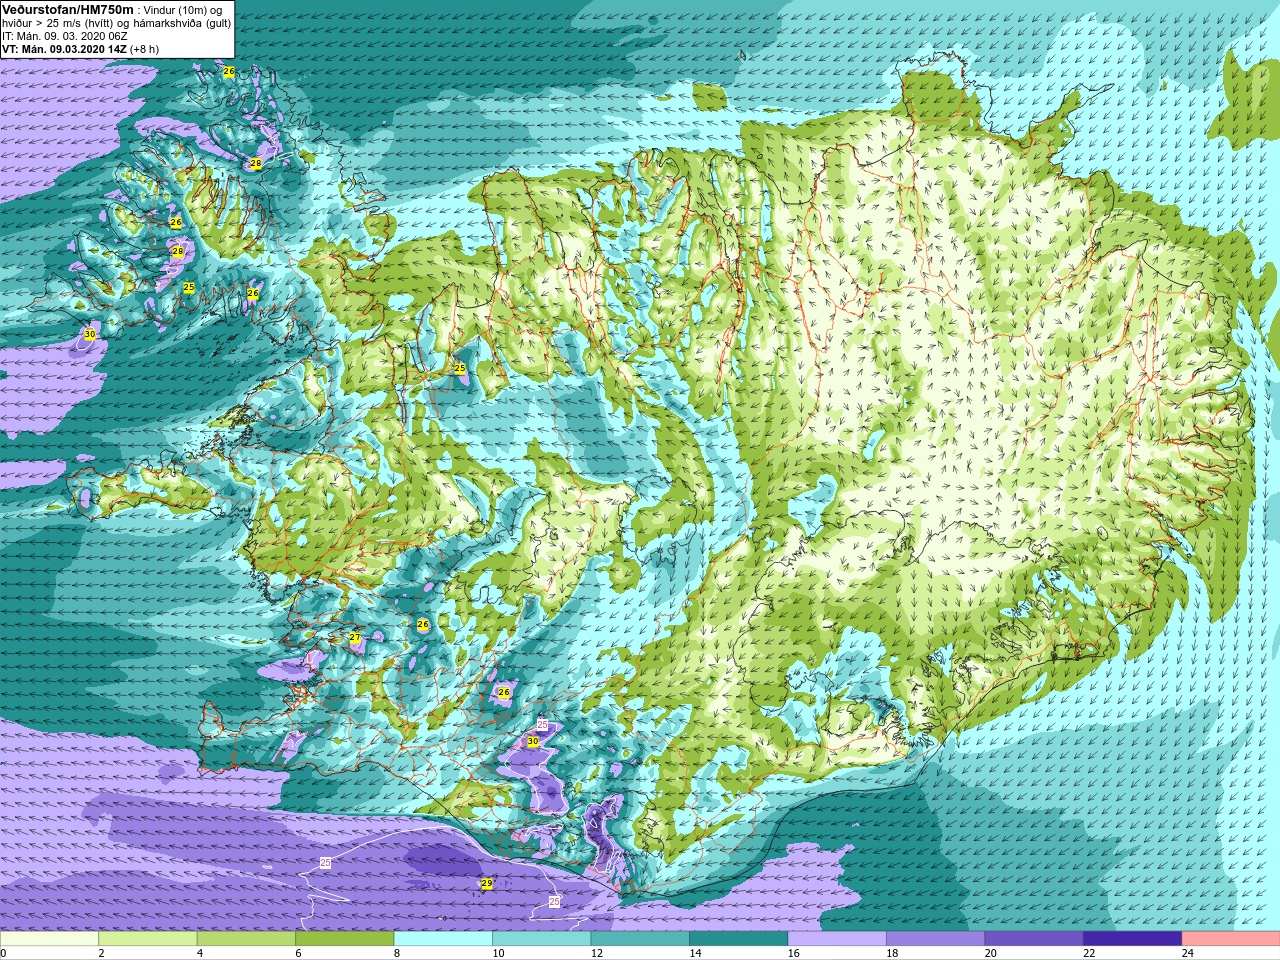Viewport: 1280px width, 960px height.
Task: Click the legend scale label '0'
Action: point(3,953)
